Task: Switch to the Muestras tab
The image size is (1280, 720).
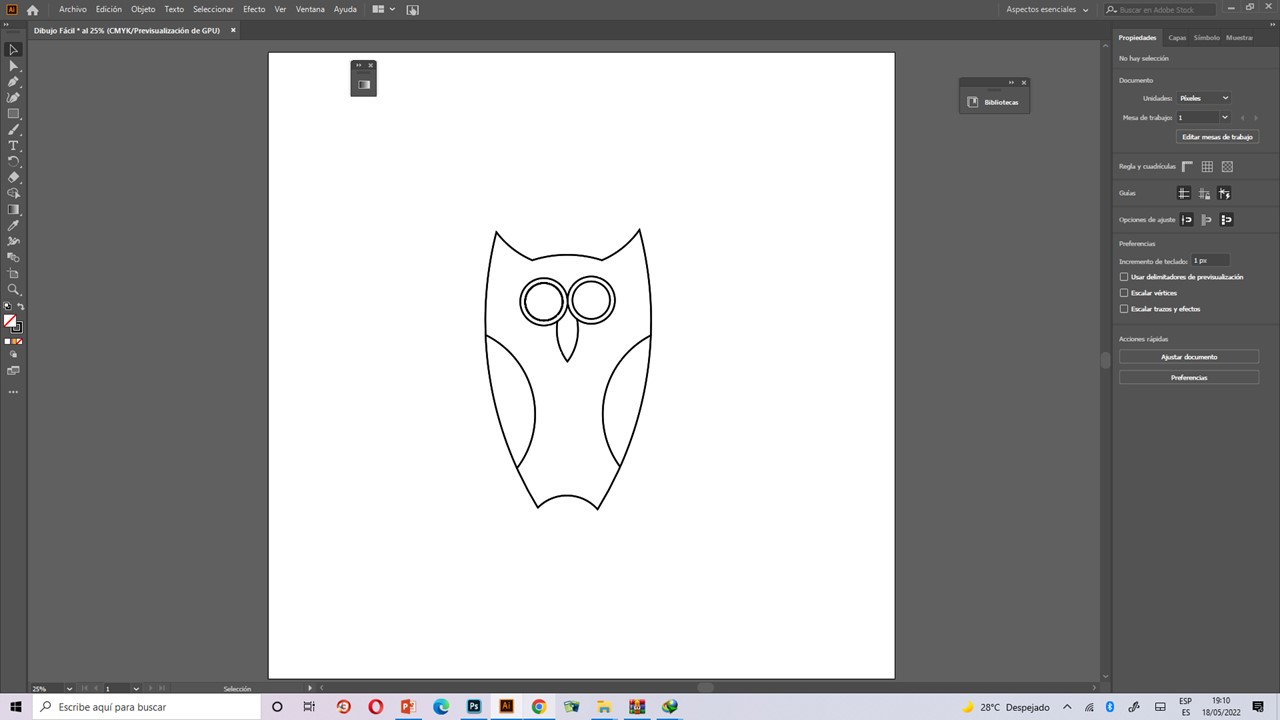Action: coord(1239,38)
